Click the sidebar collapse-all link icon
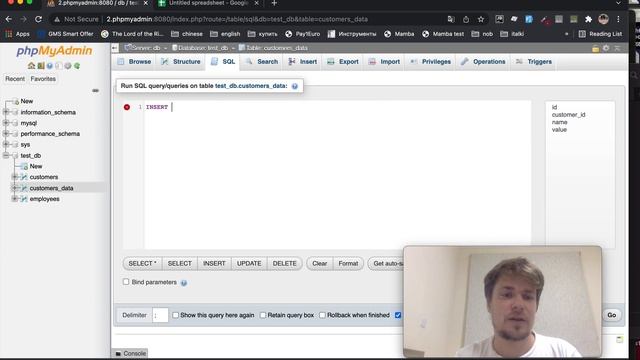 (x=96, y=91)
